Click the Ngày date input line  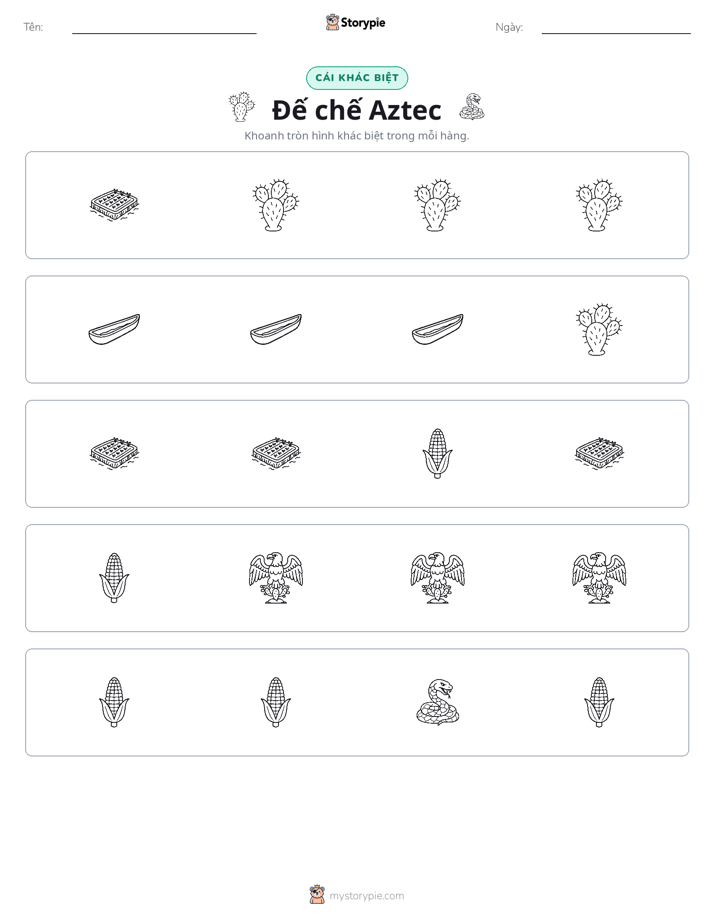click(x=616, y=27)
